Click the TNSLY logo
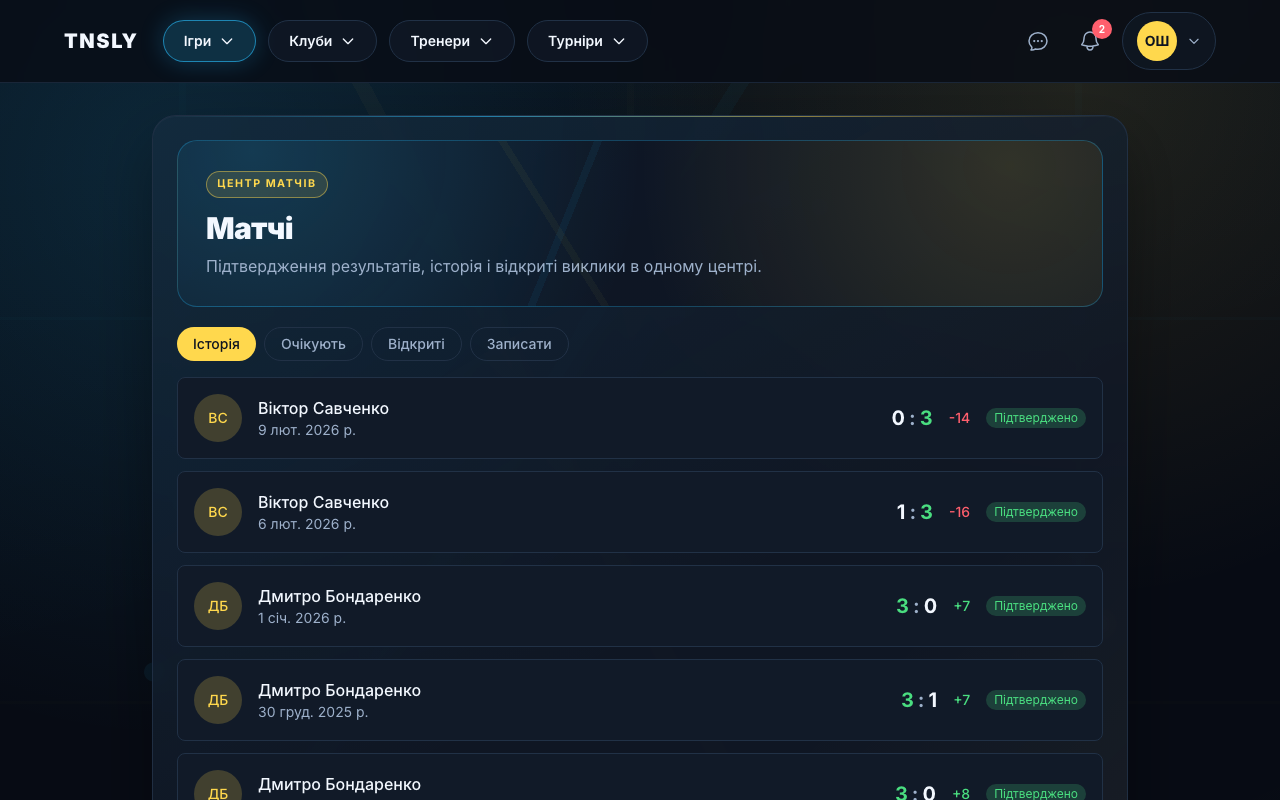The width and height of the screenshot is (1280, 800). click(100, 41)
